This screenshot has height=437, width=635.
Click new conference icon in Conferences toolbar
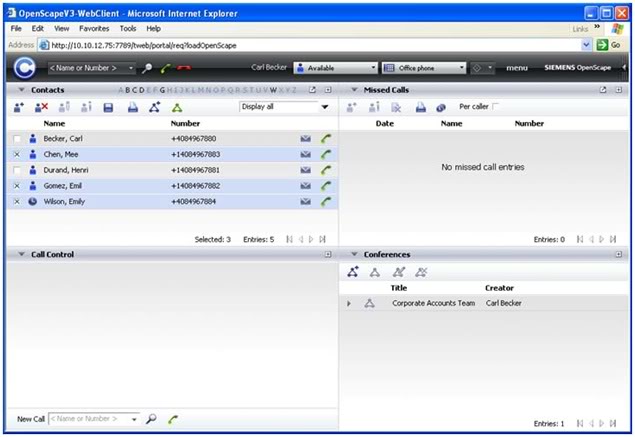pyautogui.click(x=353, y=272)
